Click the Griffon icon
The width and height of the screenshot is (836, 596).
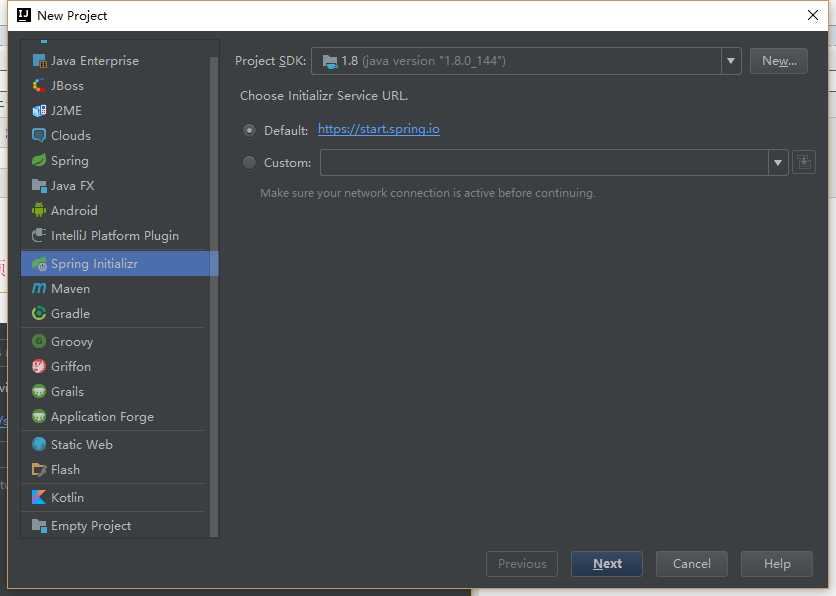(39, 366)
